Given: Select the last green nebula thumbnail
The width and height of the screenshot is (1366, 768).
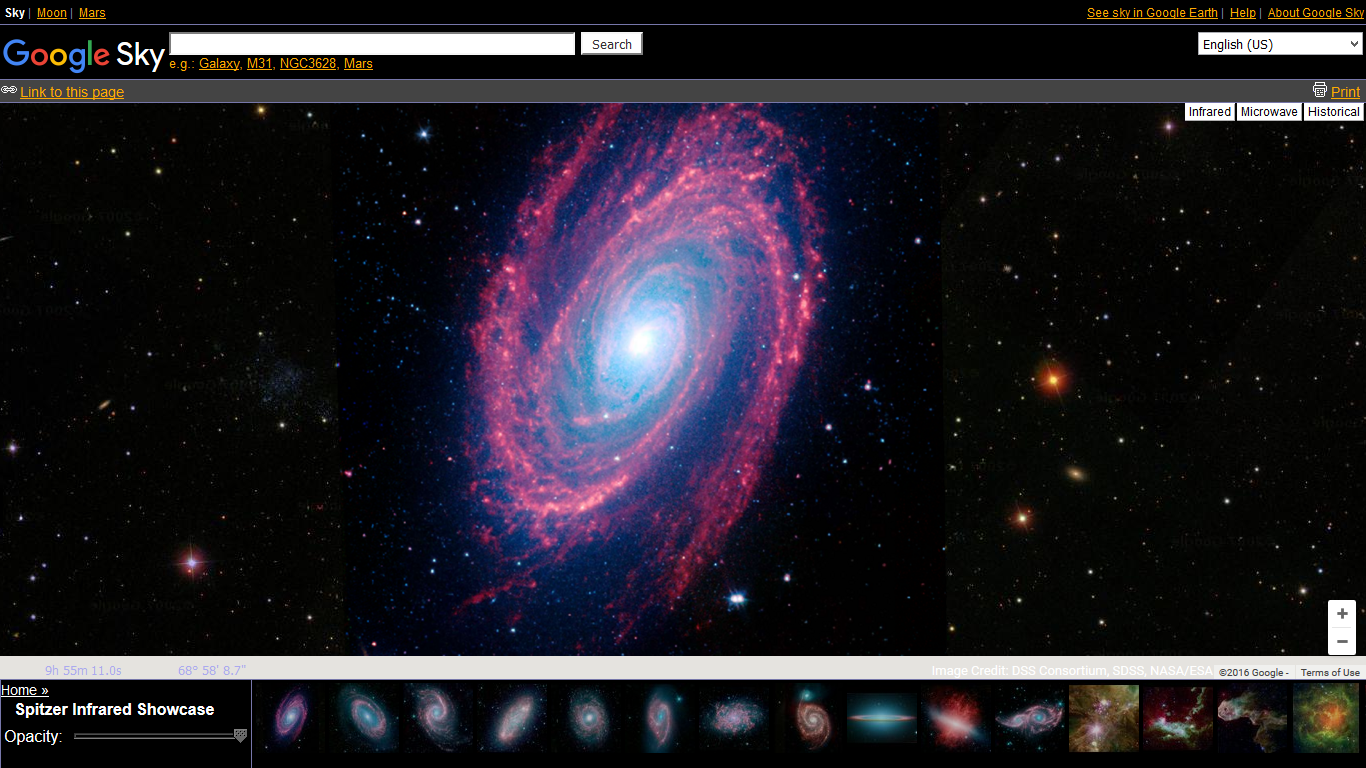Looking at the screenshot, I should click(1325, 717).
